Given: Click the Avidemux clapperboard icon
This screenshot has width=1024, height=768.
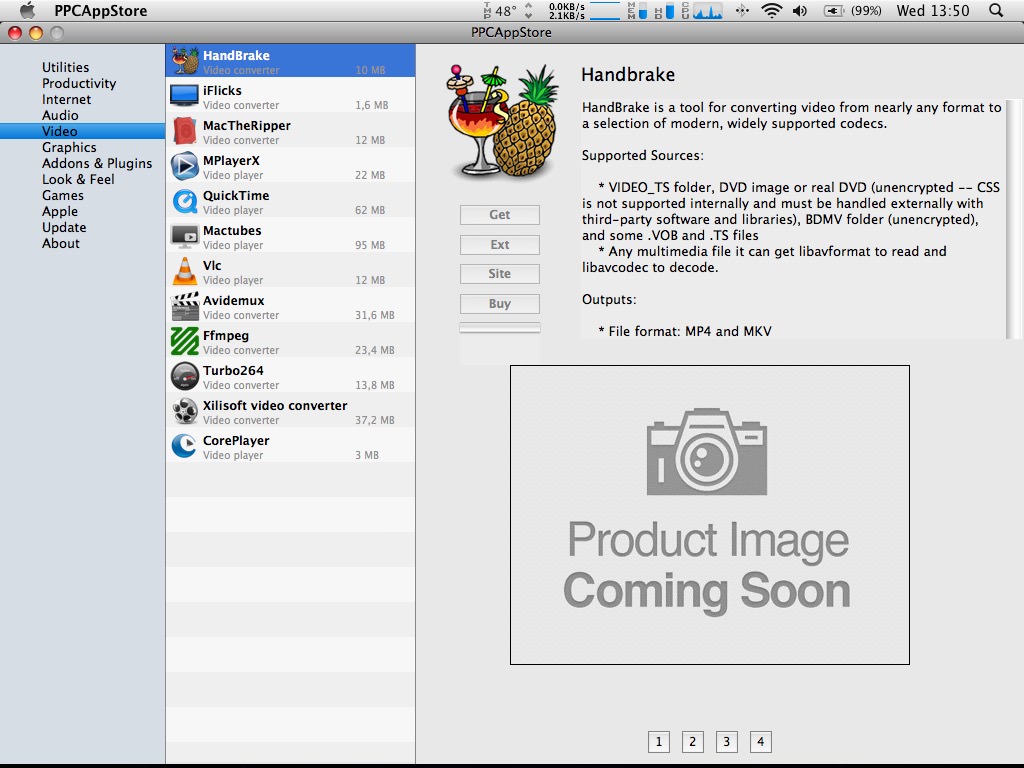Looking at the screenshot, I should tap(185, 306).
